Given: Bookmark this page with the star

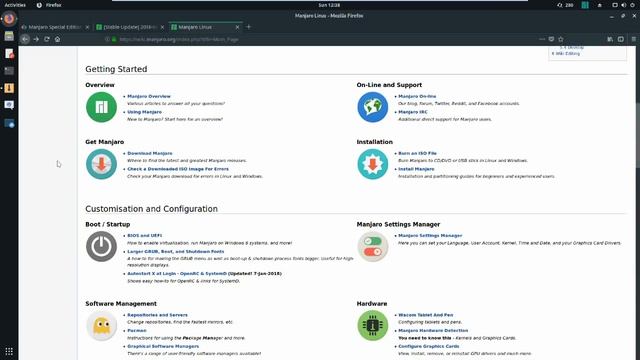Looking at the screenshot, I should (561, 39).
